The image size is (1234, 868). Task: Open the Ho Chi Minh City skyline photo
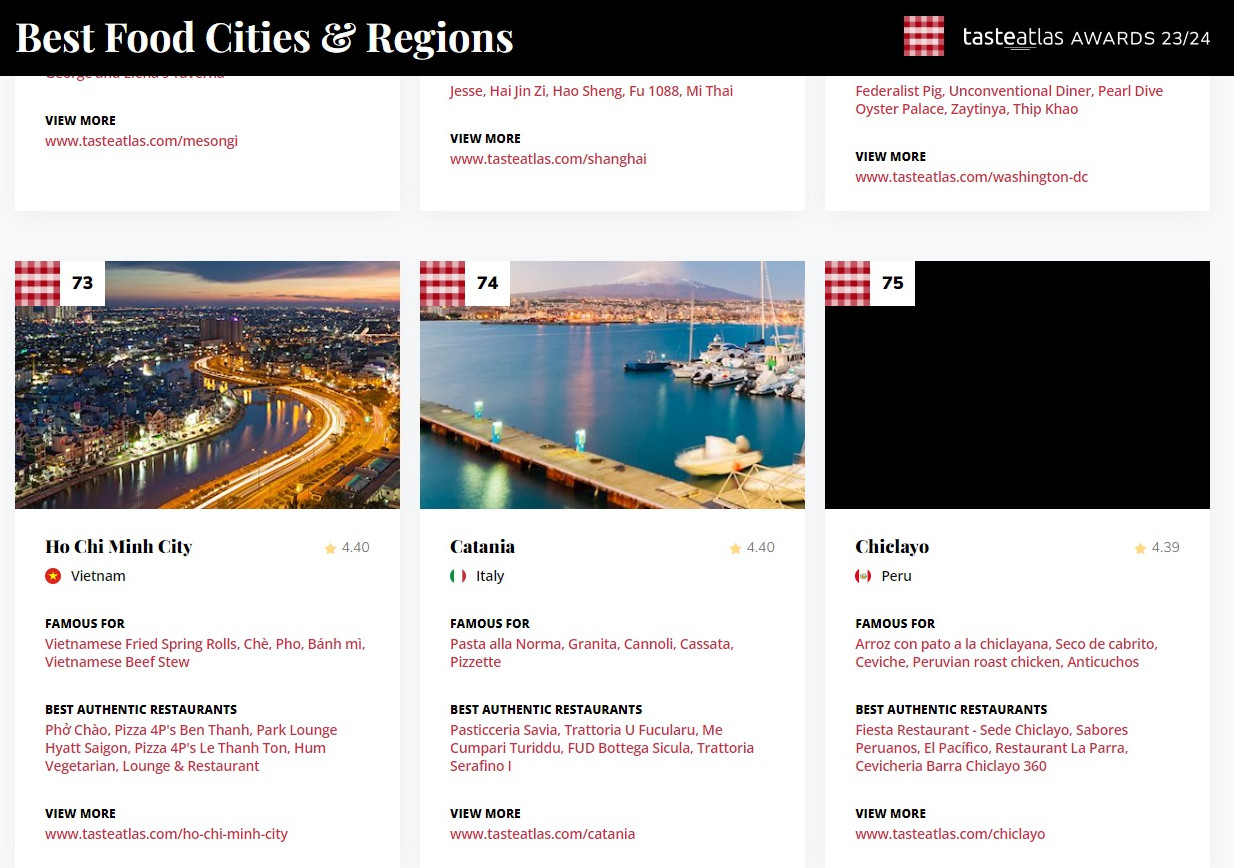click(207, 400)
